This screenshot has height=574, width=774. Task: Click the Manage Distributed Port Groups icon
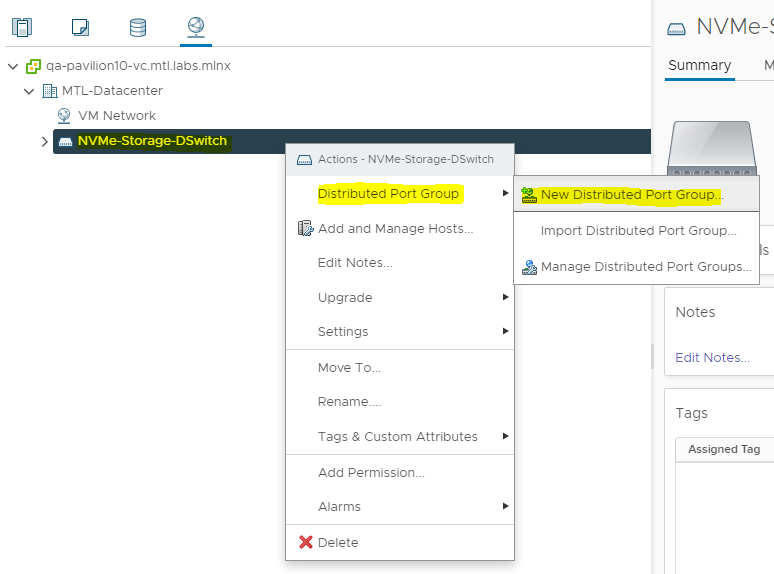click(529, 267)
